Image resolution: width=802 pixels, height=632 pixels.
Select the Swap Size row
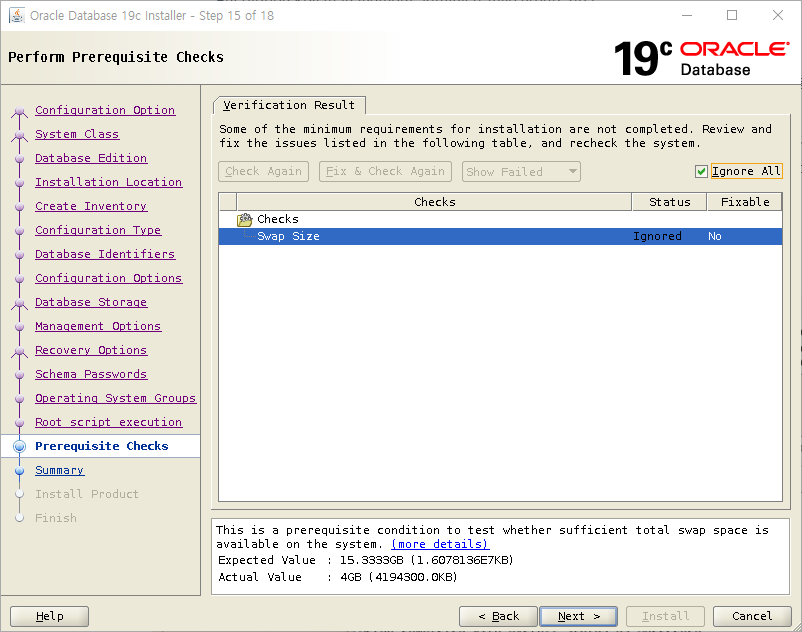click(x=500, y=236)
